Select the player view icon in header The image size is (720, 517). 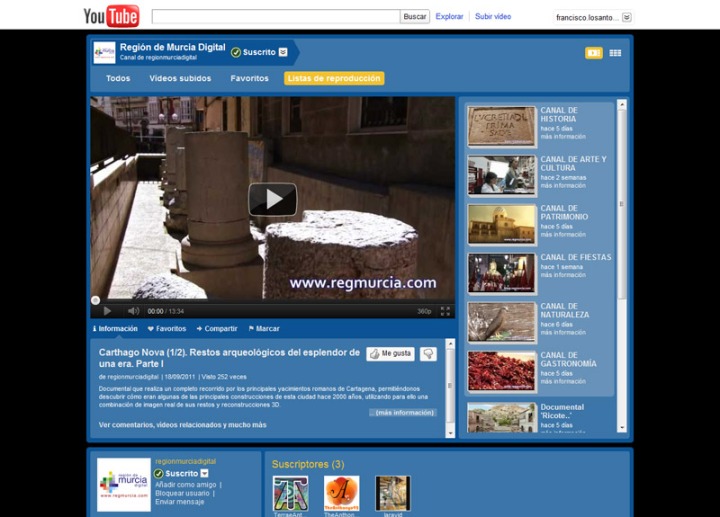click(x=593, y=53)
